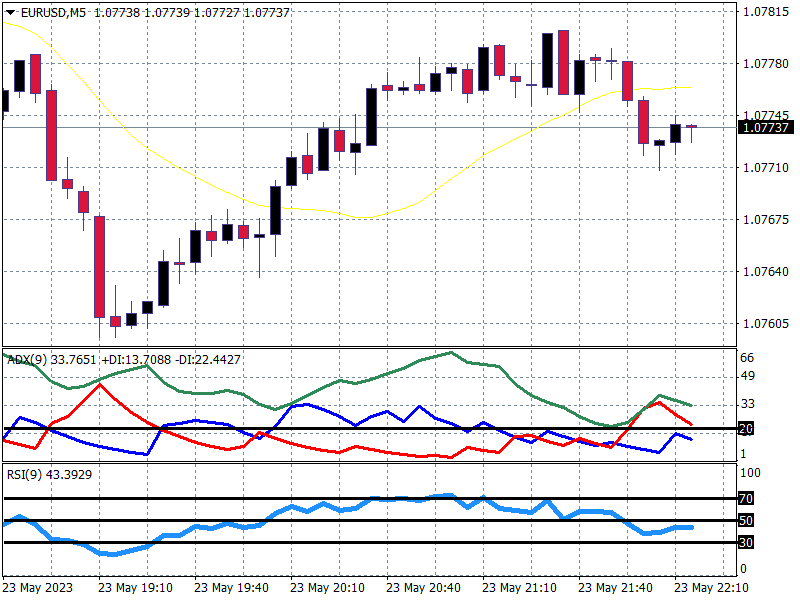Click the 23 May 2023 date label

click(40, 587)
